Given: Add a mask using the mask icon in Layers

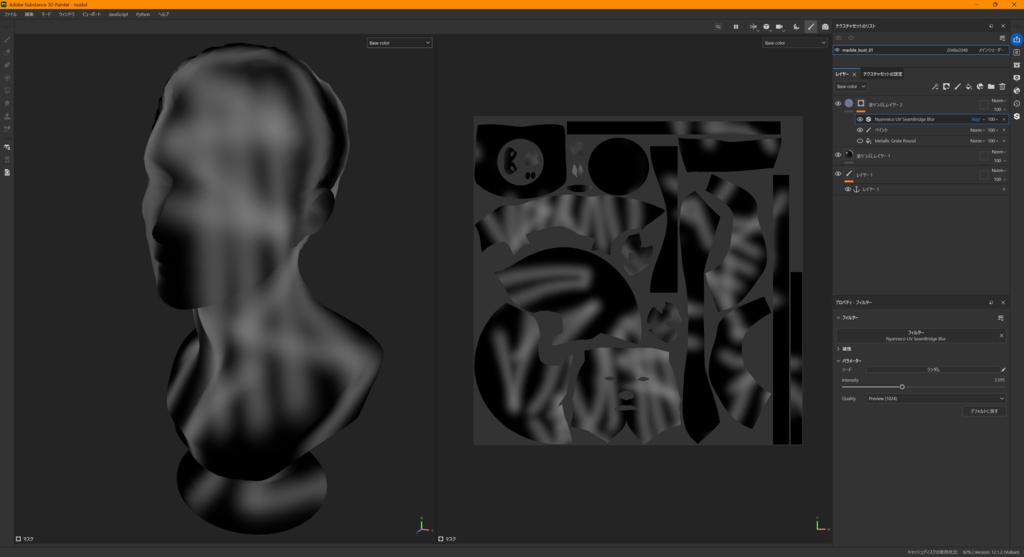Looking at the screenshot, I should (946, 86).
